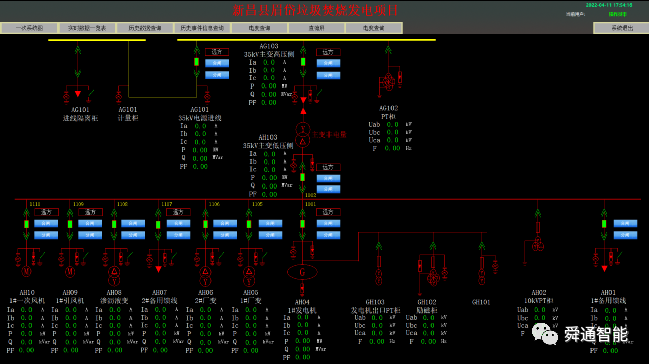Click 分闸 button for breaker 1002
649x364 pixels.
(328, 189)
